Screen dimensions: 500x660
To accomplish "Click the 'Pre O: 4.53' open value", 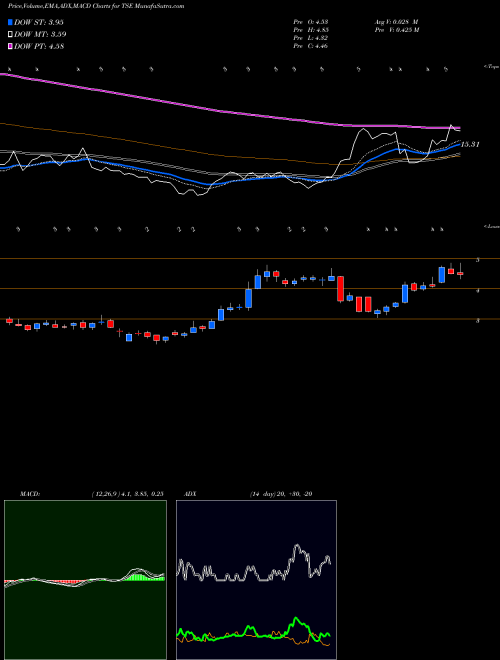I will coord(311,22).
